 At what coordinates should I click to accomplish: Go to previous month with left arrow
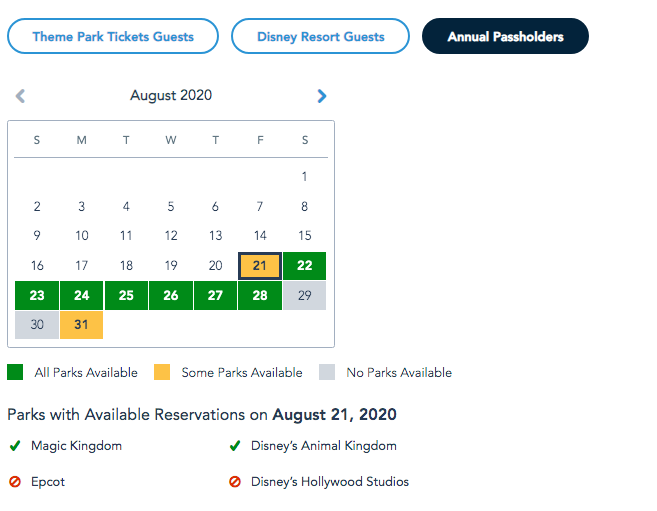[x=20, y=96]
